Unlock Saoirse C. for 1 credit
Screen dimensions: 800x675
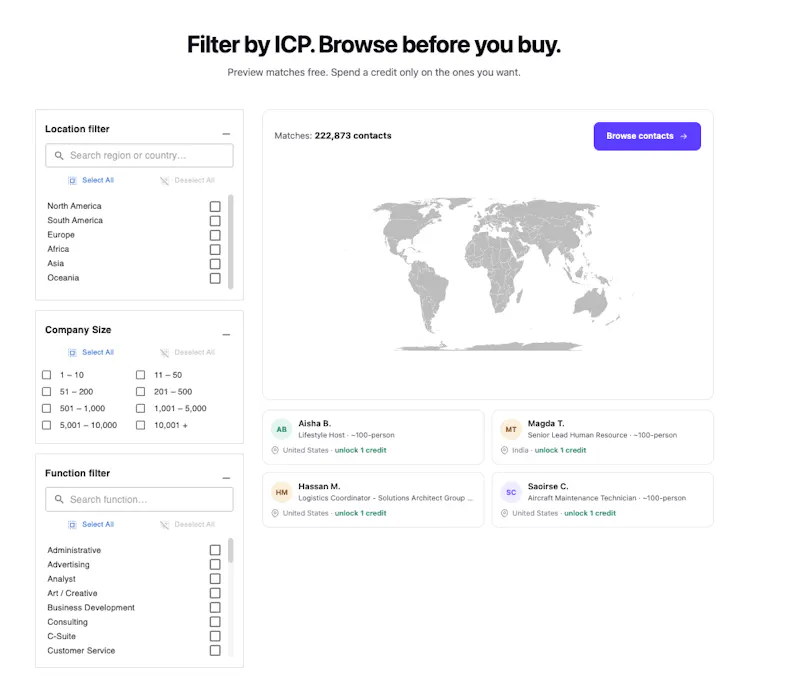click(590, 513)
